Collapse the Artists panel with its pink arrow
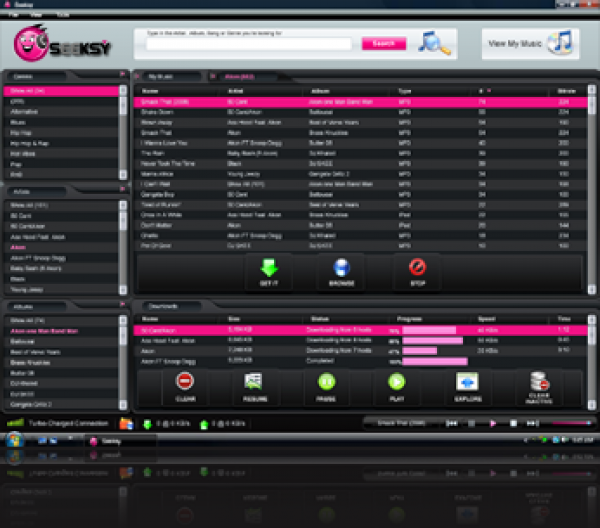600x528 pixels. [x=122, y=189]
